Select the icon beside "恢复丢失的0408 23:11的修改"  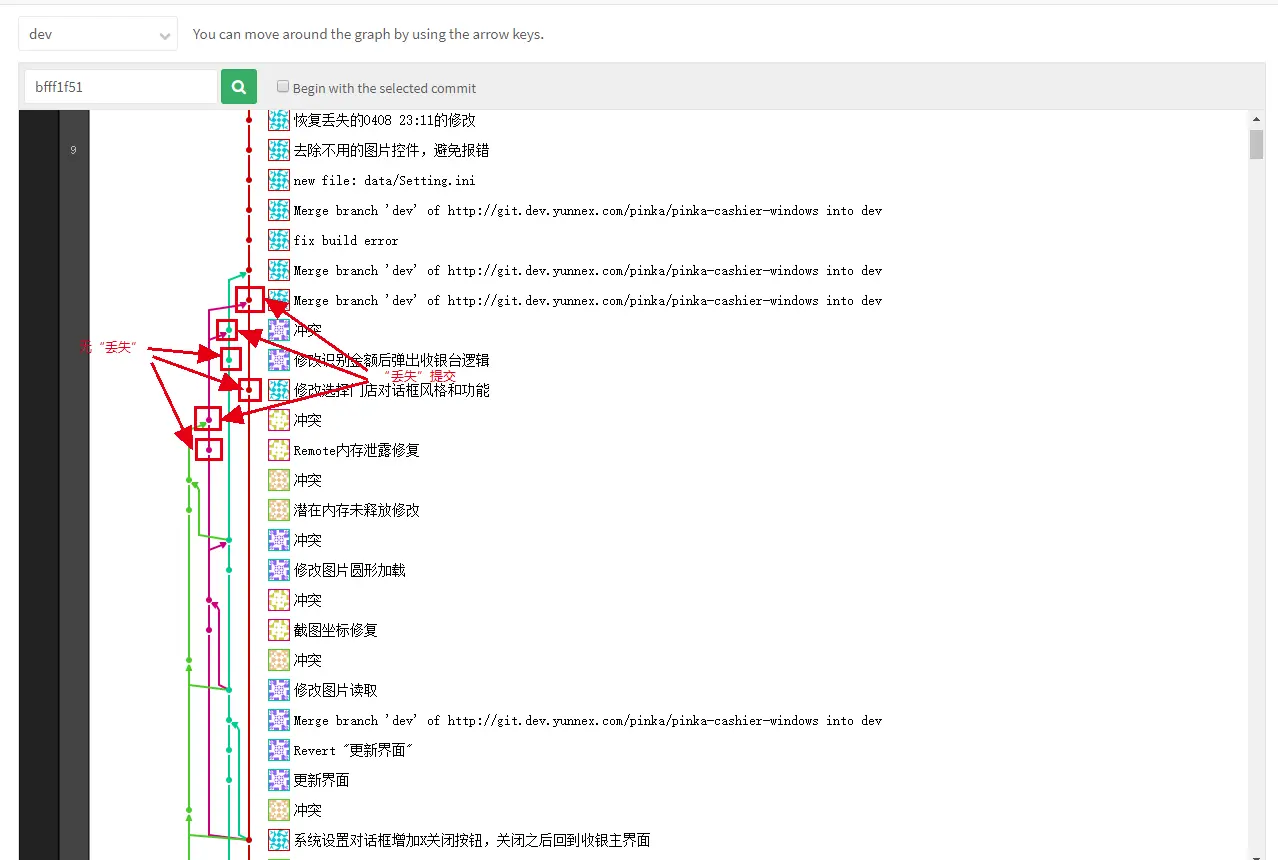coord(277,120)
